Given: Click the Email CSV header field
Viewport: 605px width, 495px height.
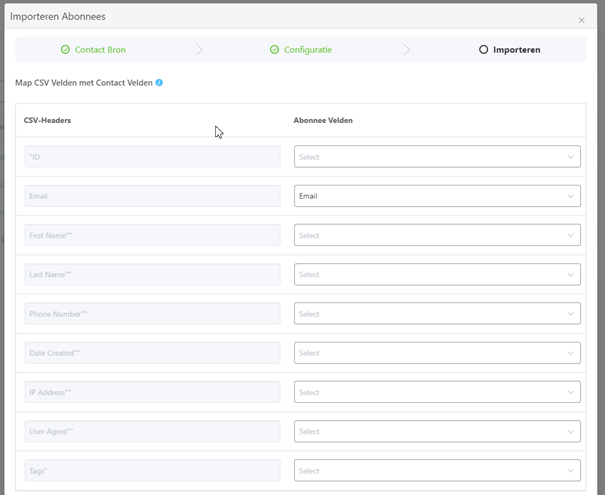Looking at the screenshot, I should pos(152,196).
